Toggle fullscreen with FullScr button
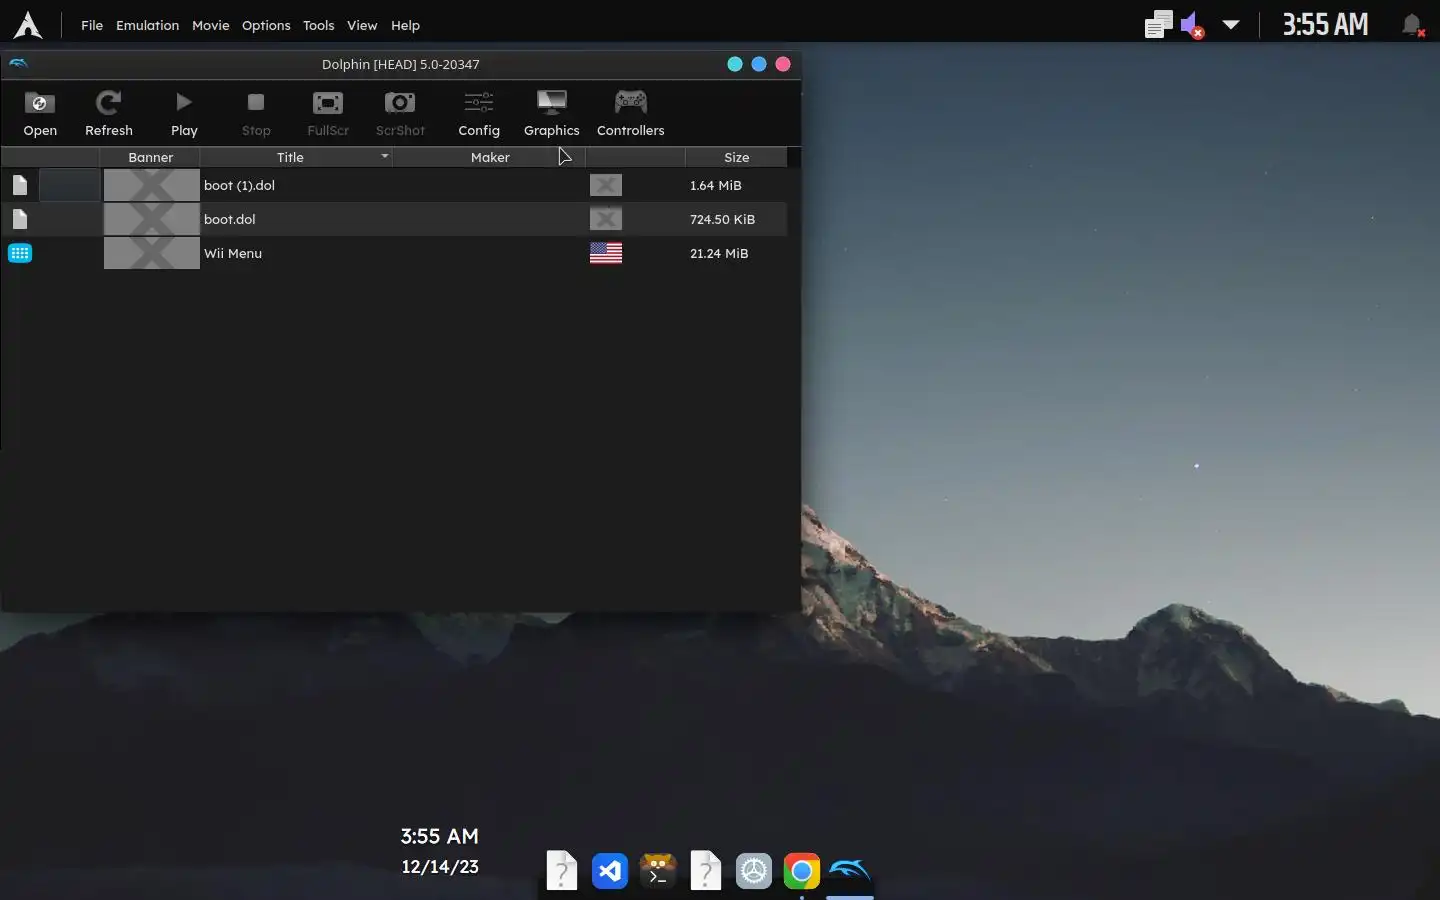 [x=328, y=113]
